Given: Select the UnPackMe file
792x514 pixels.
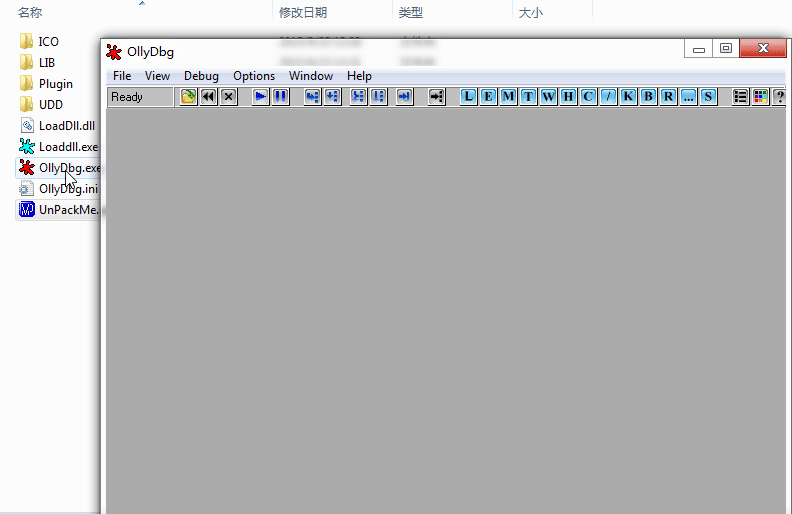Looking at the screenshot, I should 59,210.
